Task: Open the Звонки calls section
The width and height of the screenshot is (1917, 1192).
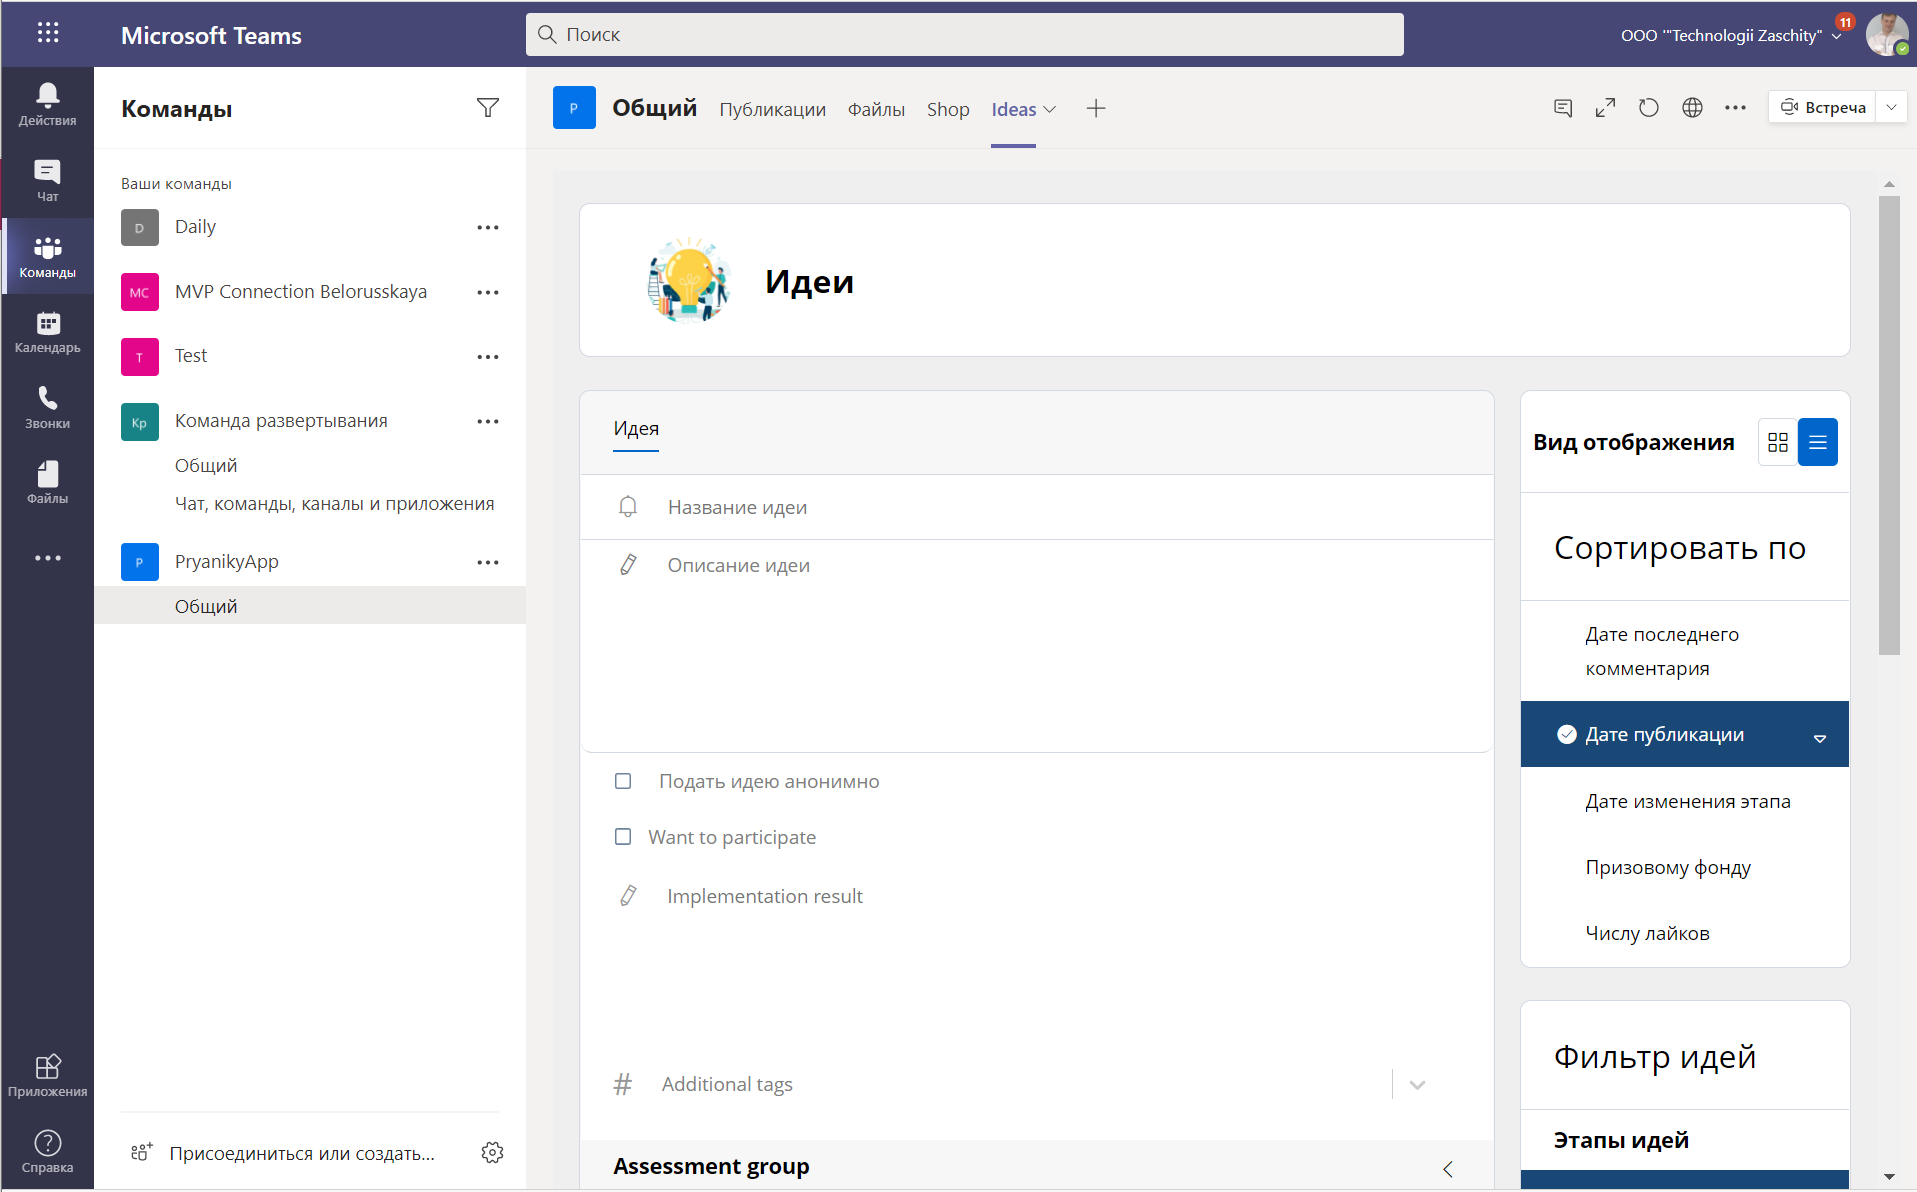Action: click(x=47, y=407)
